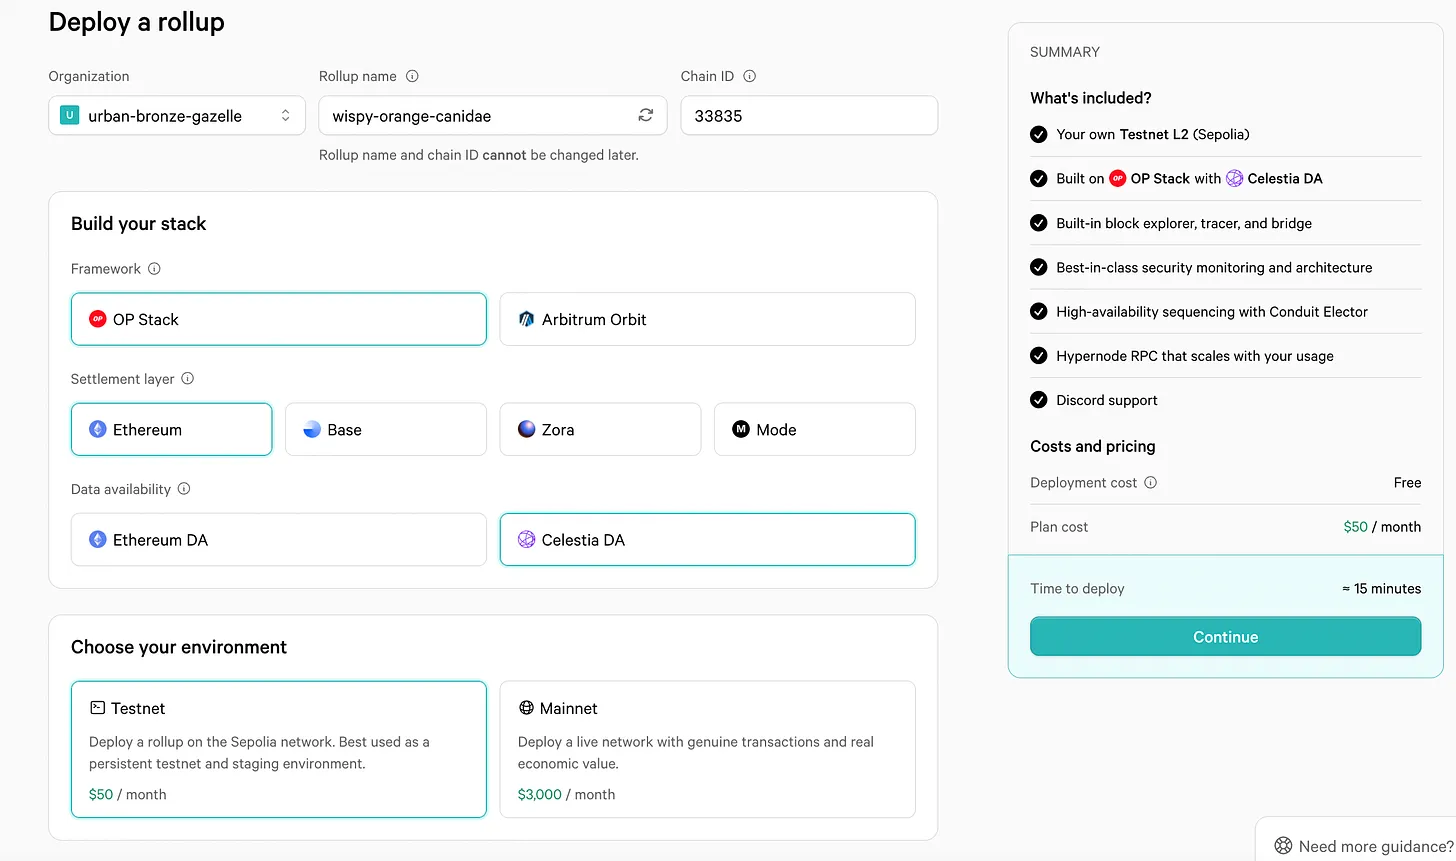The image size is (1456, 861).
Task: Click checkmark beside Best-in-class security monitoring
Action: [x=1039, y=267]
